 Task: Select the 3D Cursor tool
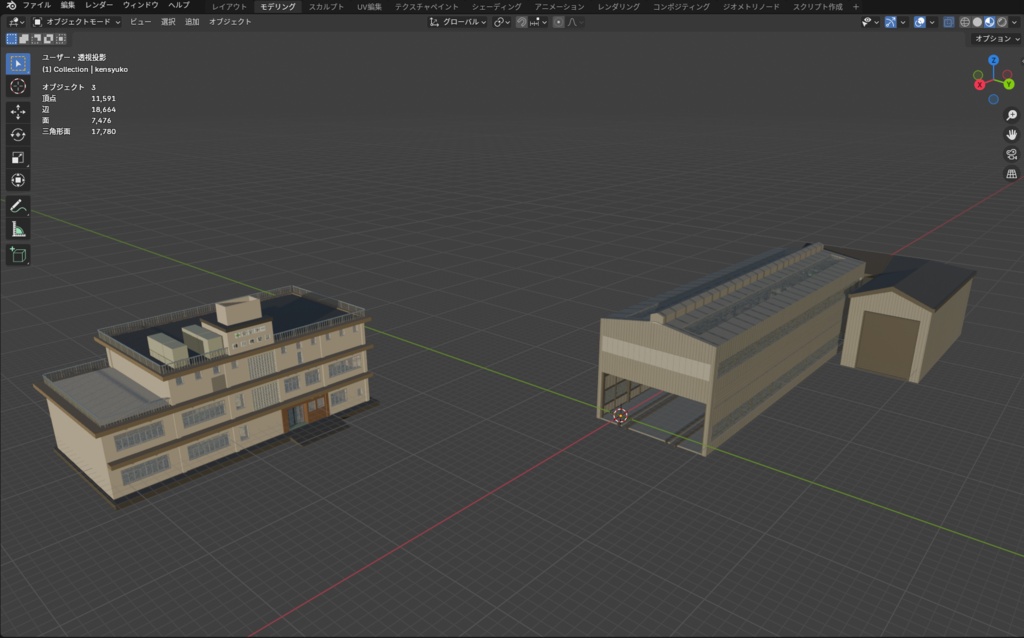18,86
